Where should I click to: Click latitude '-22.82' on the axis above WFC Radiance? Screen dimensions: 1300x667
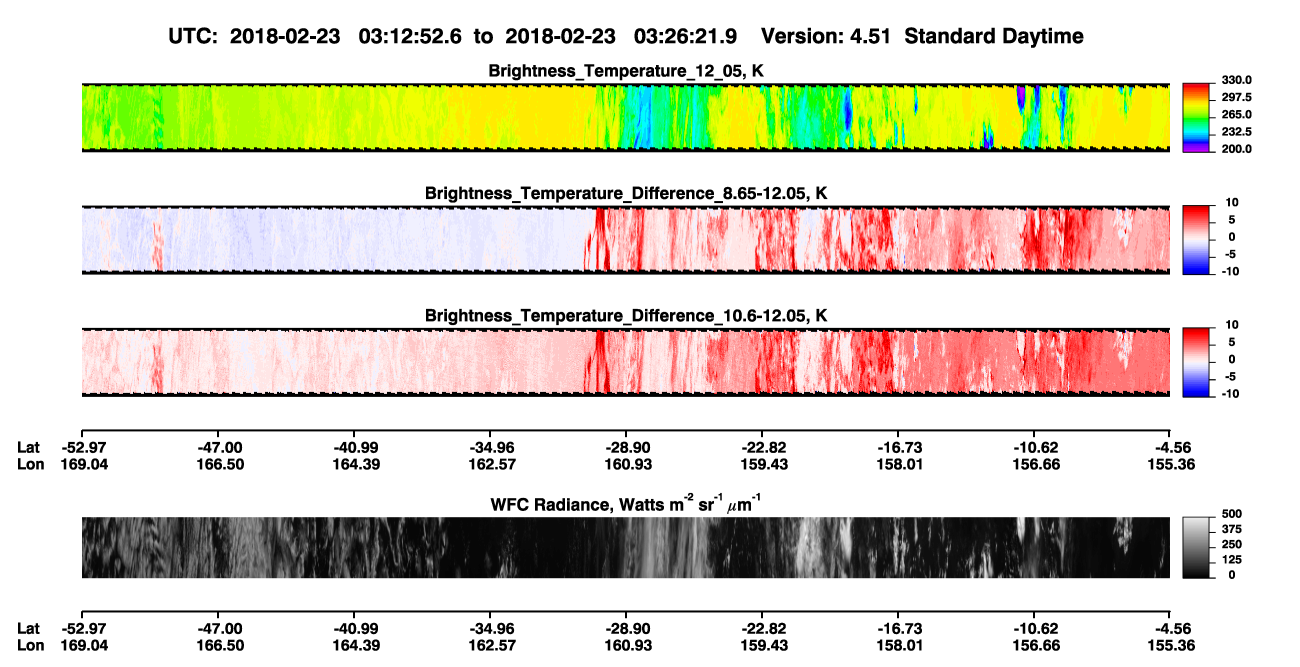(x=763, y=448)
